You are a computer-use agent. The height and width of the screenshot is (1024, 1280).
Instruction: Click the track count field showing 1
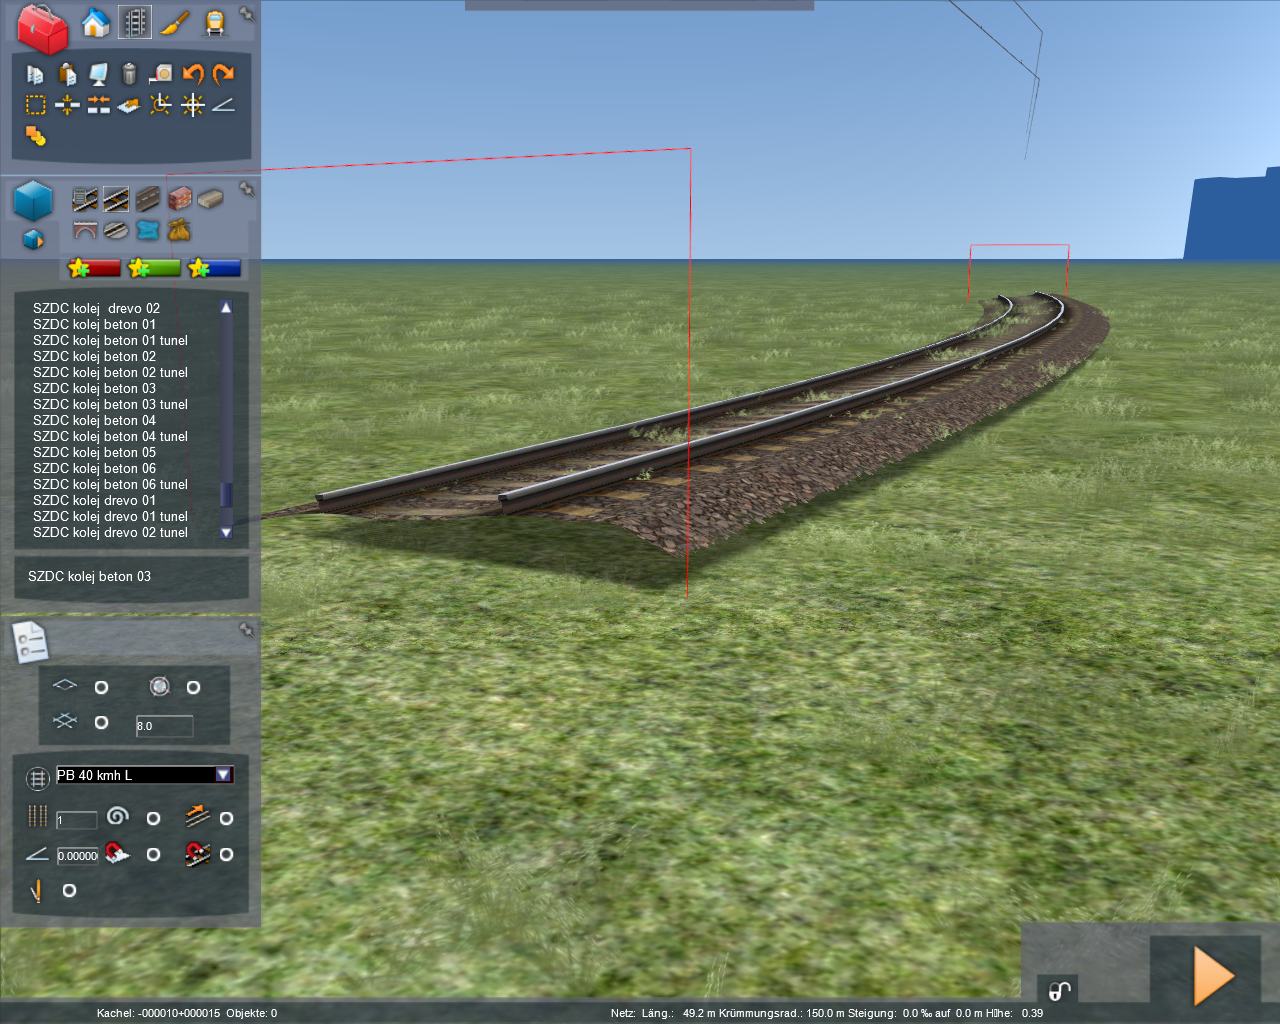[x=76, y=820]
